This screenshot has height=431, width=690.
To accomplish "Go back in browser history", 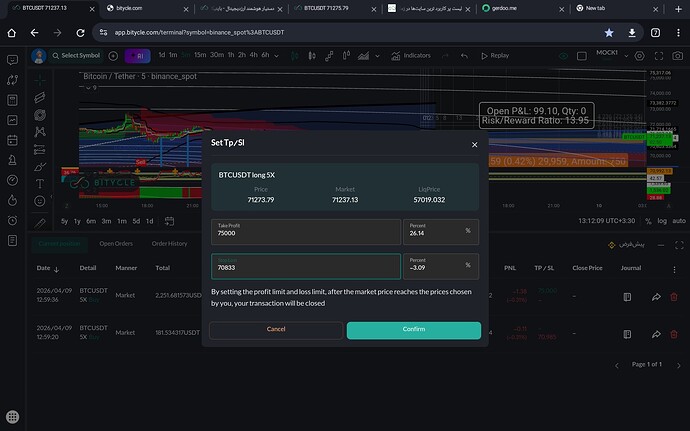I will pyautogui.click(x=34, y=33).
